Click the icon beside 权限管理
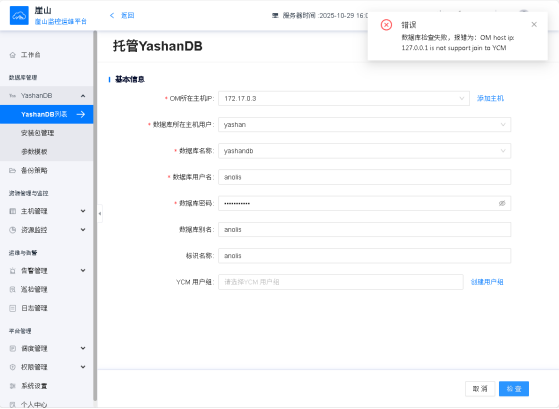Screen dimensions: 559x409 click(12, 367)
